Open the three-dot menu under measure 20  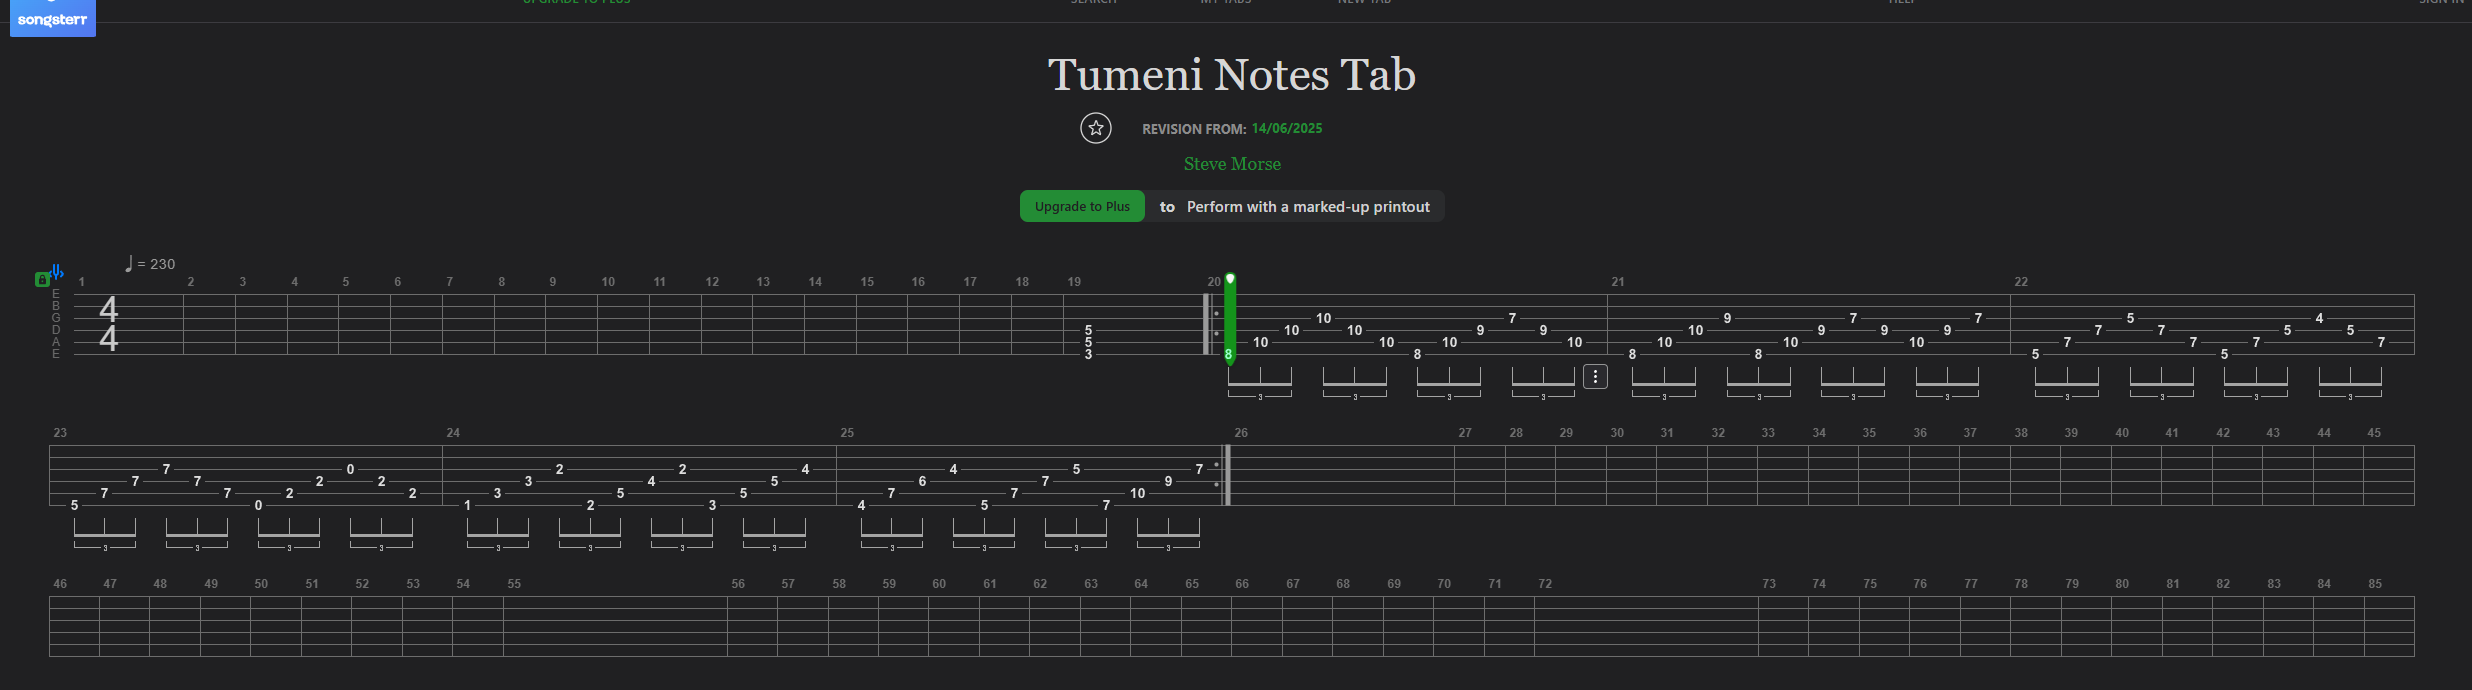(x=1595, y=377)
